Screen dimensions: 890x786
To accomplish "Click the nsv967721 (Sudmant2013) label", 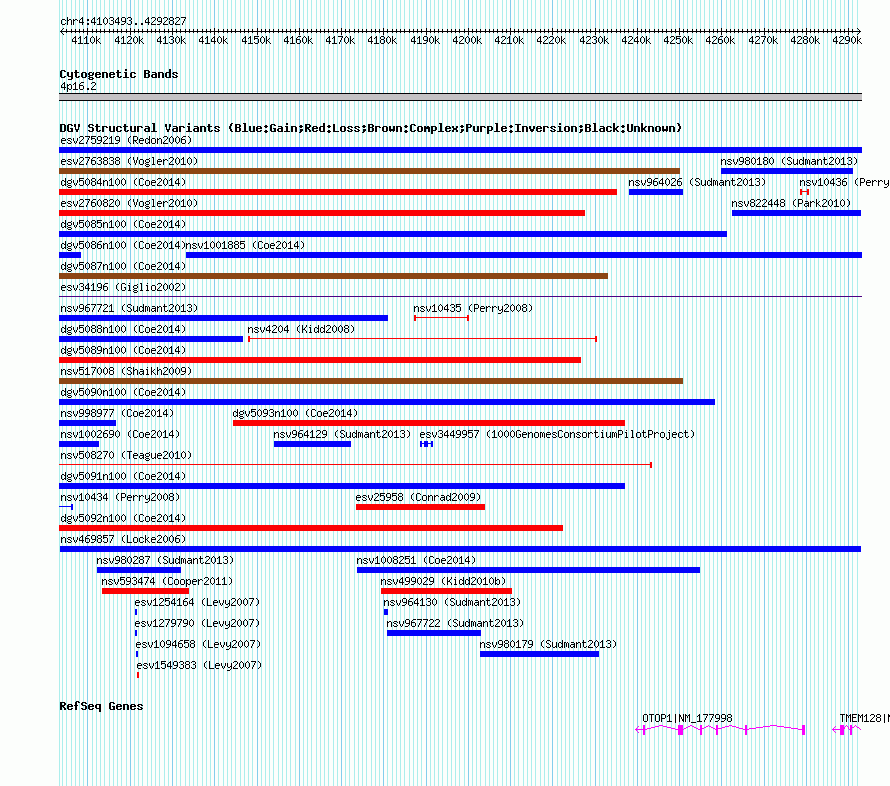I will [x=129, y=308].
